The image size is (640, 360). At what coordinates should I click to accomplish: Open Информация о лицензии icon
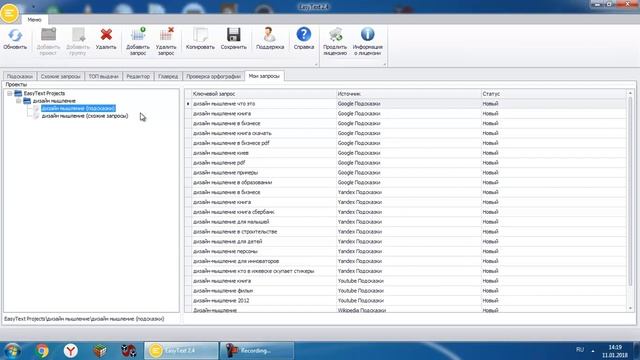point(367,34)
